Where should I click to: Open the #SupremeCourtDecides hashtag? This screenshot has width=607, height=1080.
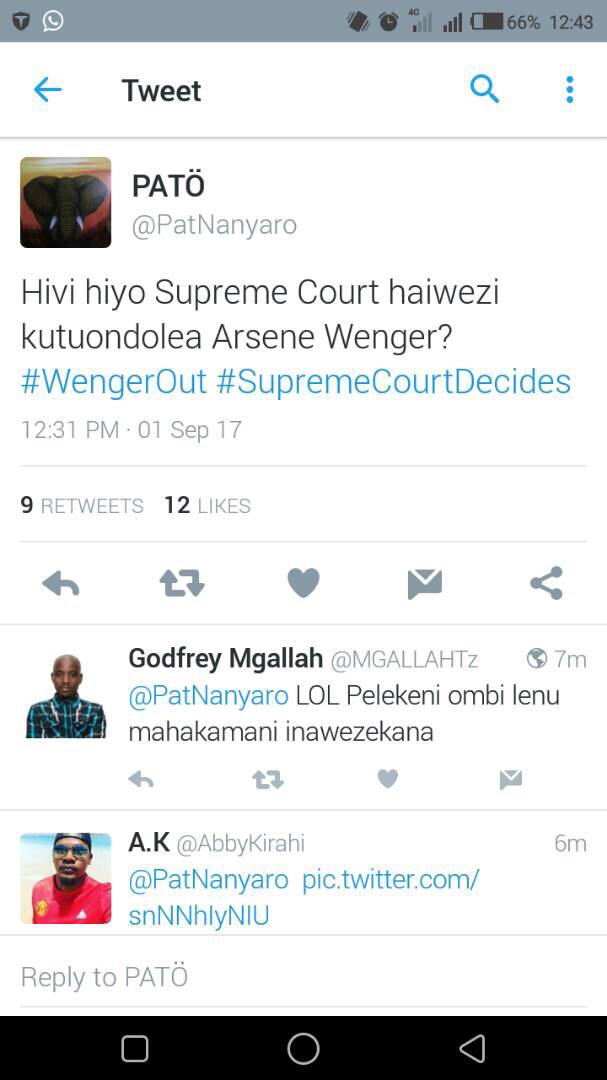coord(393,381)
